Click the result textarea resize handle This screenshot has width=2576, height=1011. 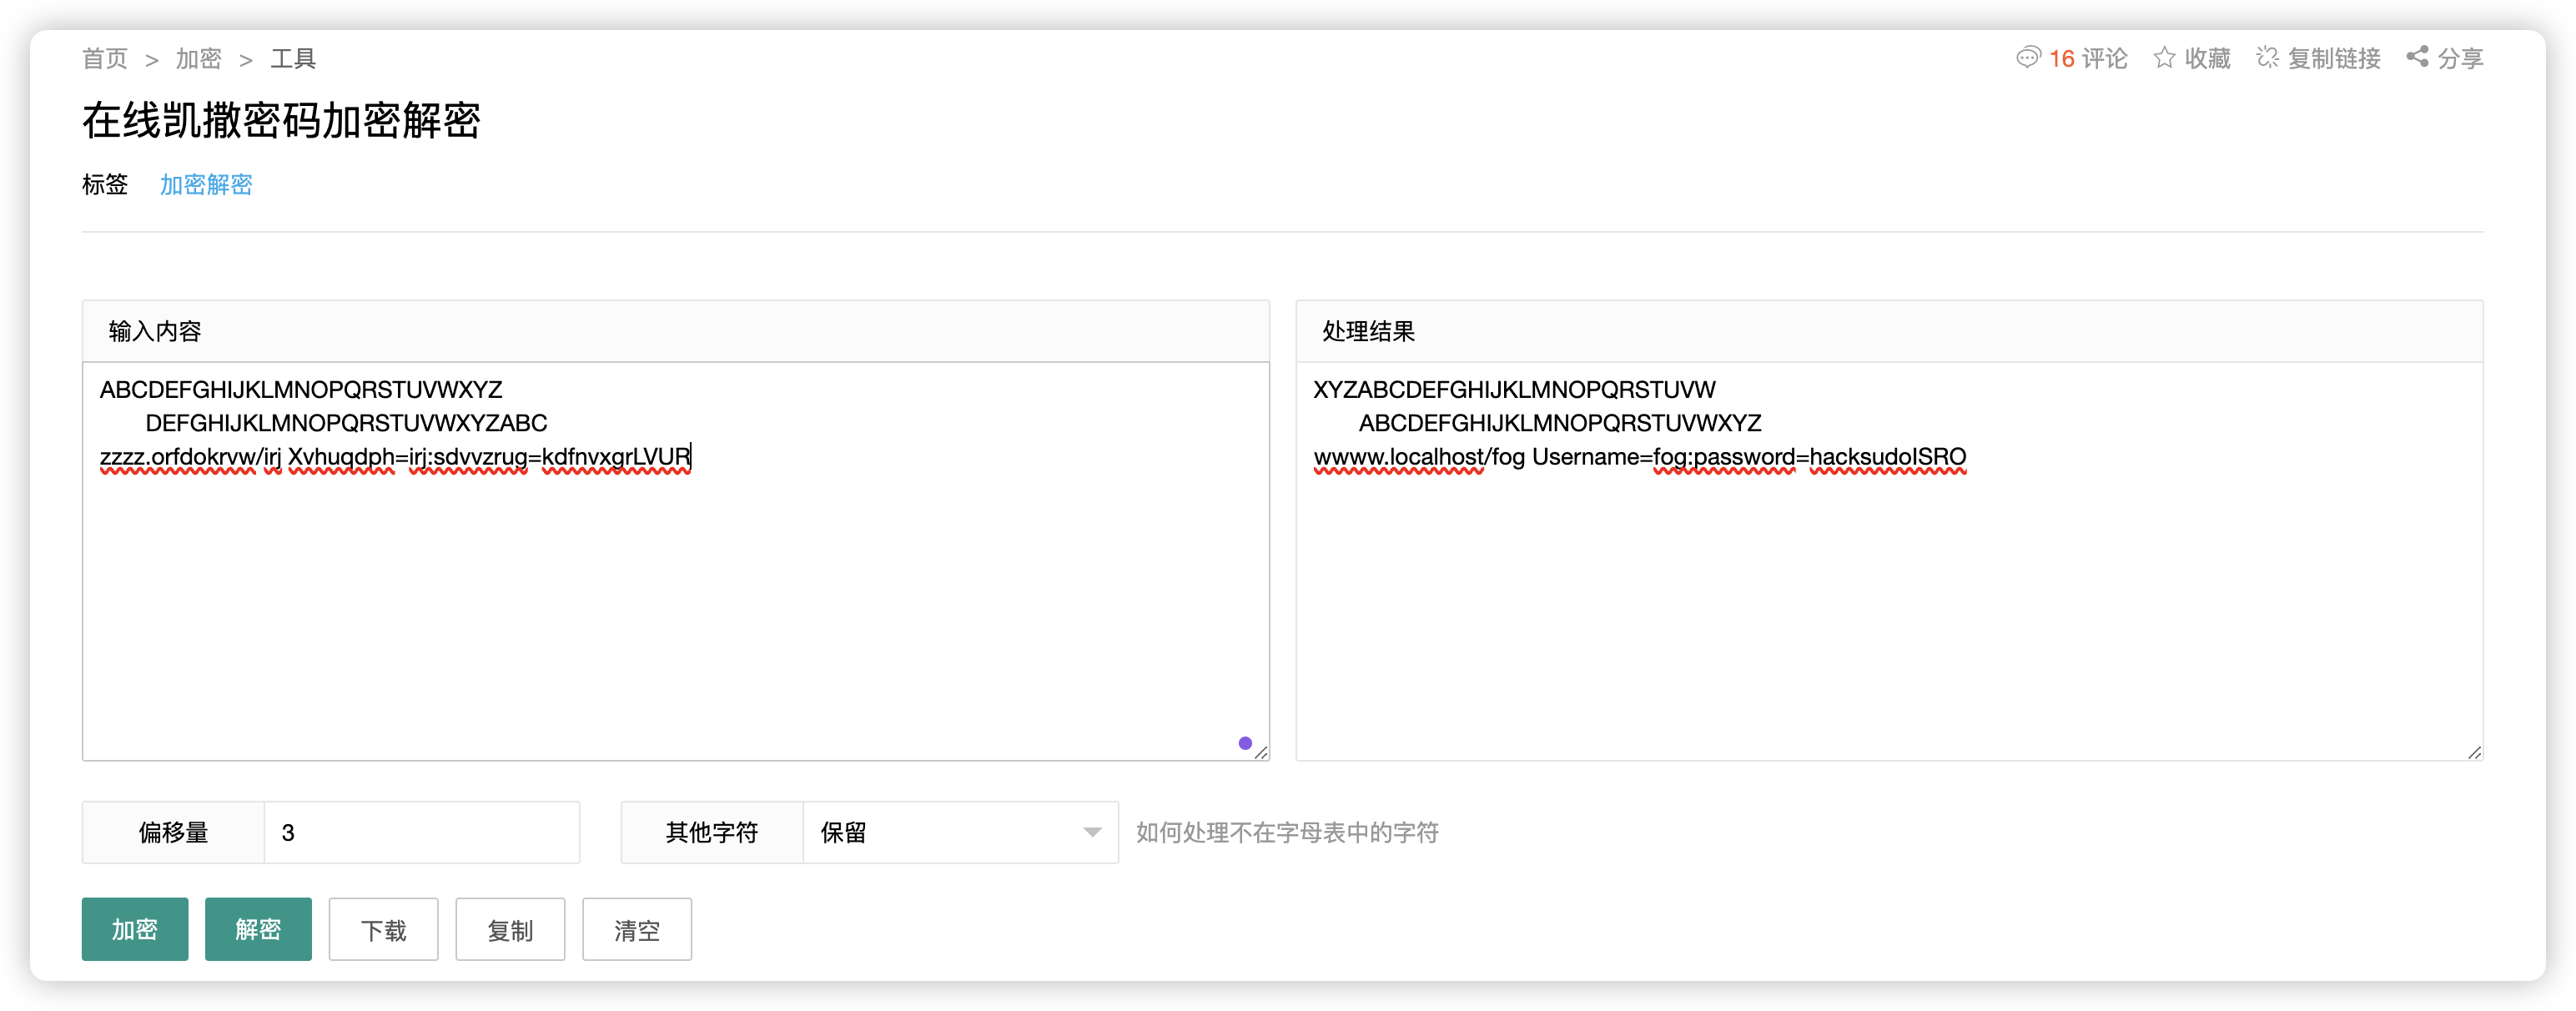pos(2475,752)
